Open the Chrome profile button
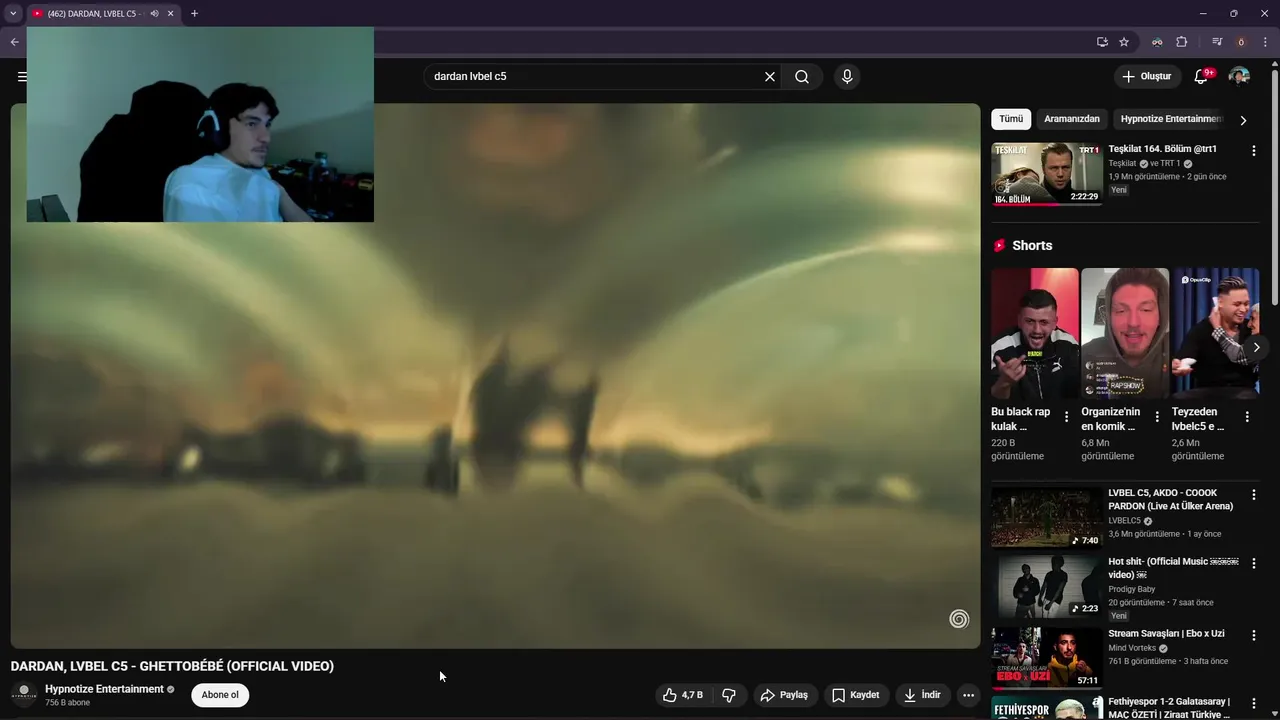 1241,42
